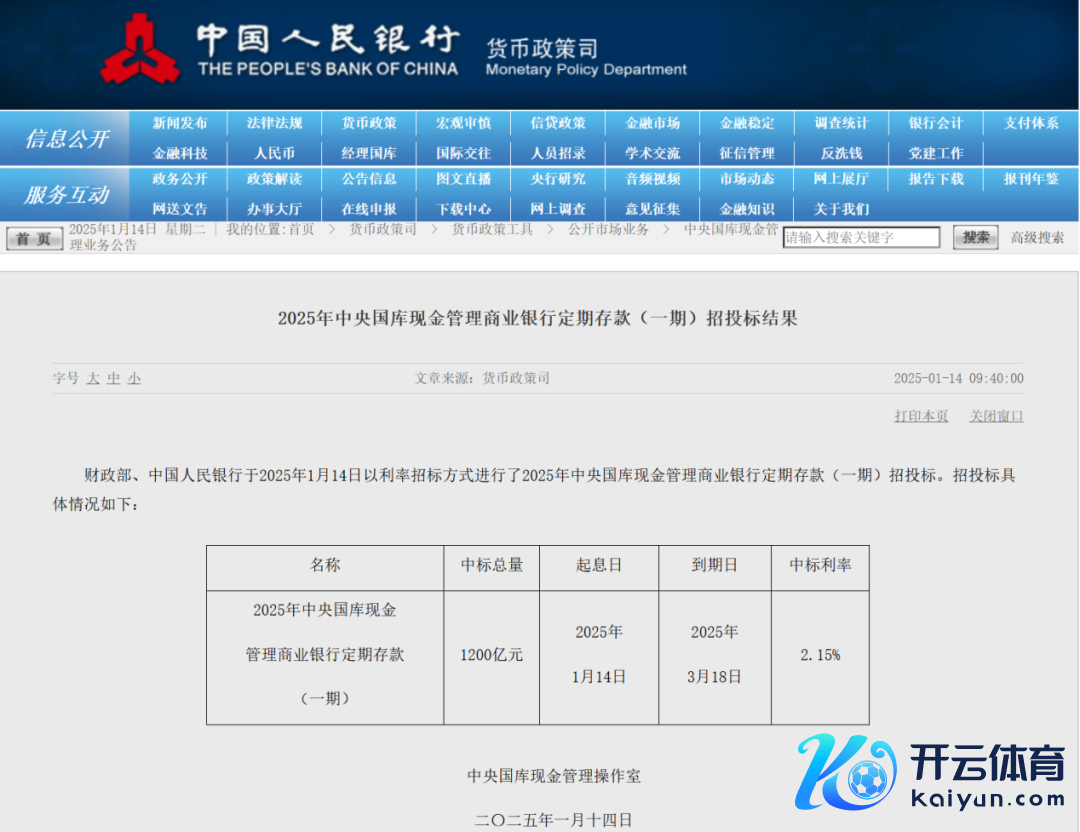The height and width of the screenshot is (832, 1080).
Task: Open 公告信息 under 服务互动
Action: coord(369,179)
